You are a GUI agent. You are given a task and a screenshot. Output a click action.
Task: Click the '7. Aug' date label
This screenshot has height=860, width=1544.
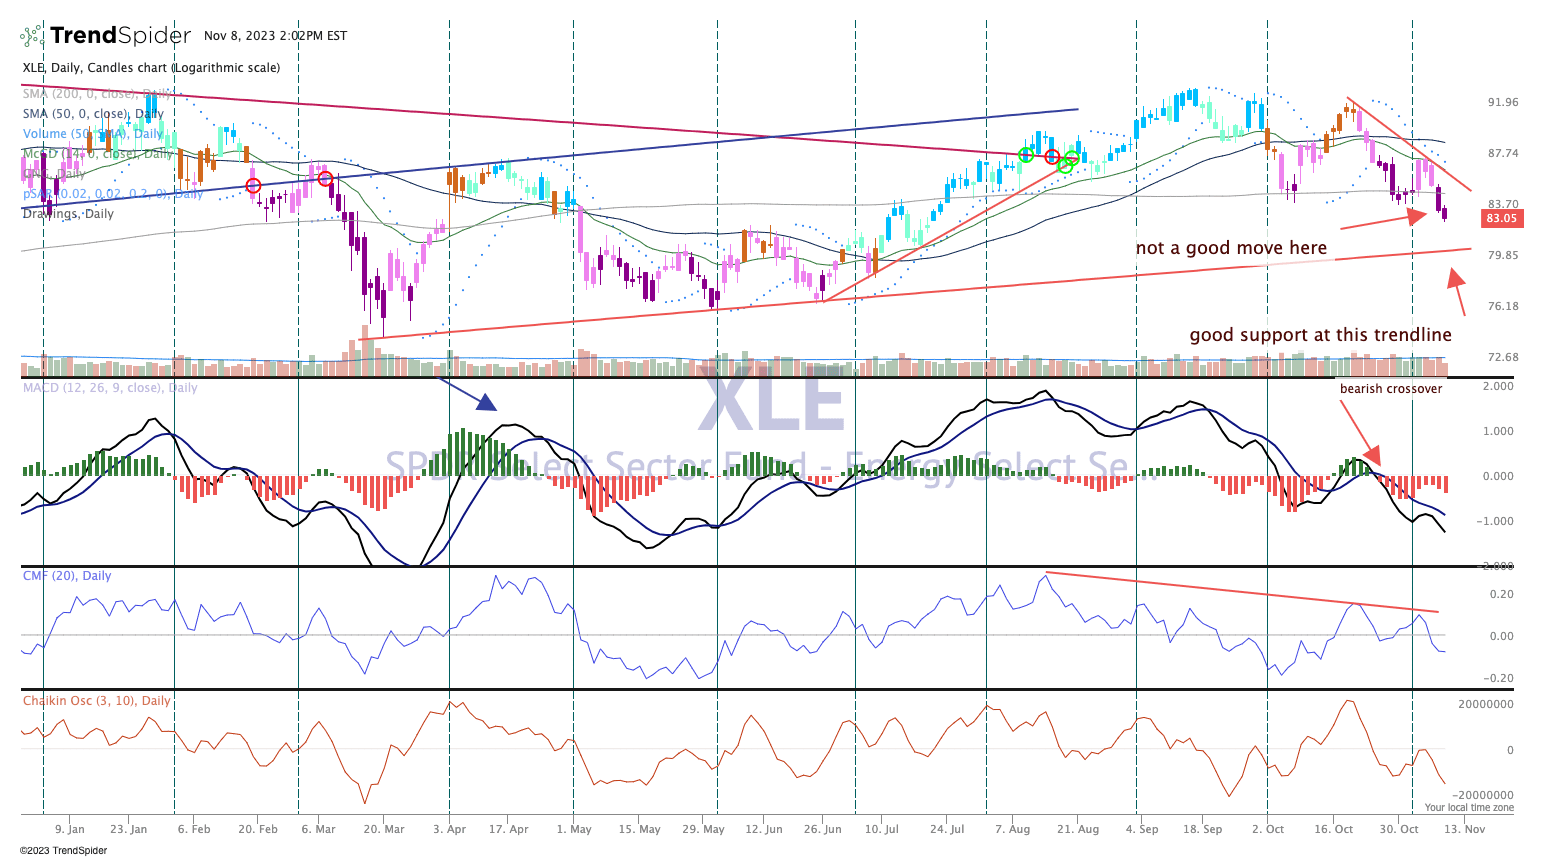pyautogui.click(x=1012, y=829)
